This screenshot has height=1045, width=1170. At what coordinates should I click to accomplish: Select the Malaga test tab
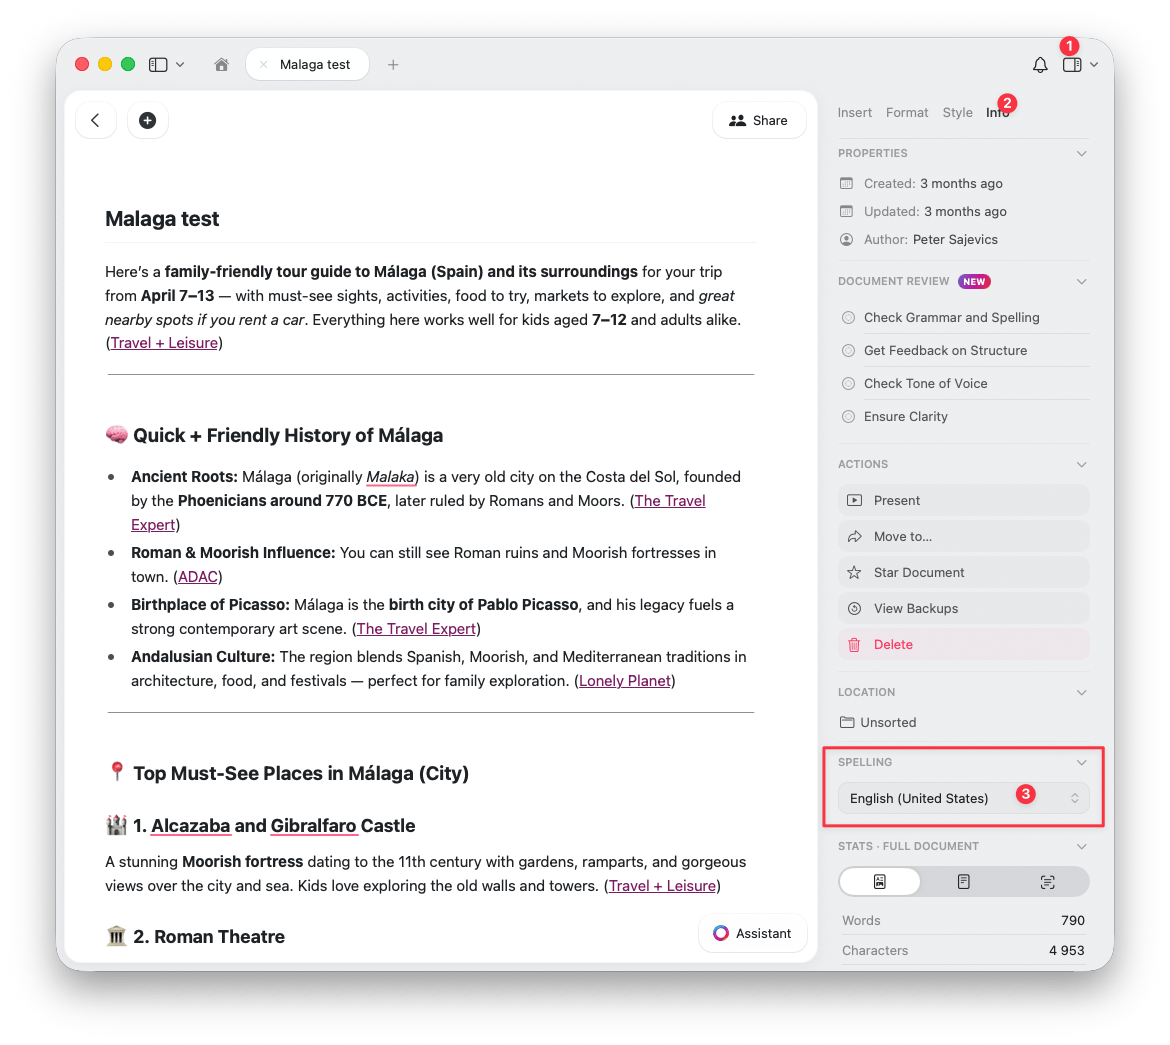307,65
